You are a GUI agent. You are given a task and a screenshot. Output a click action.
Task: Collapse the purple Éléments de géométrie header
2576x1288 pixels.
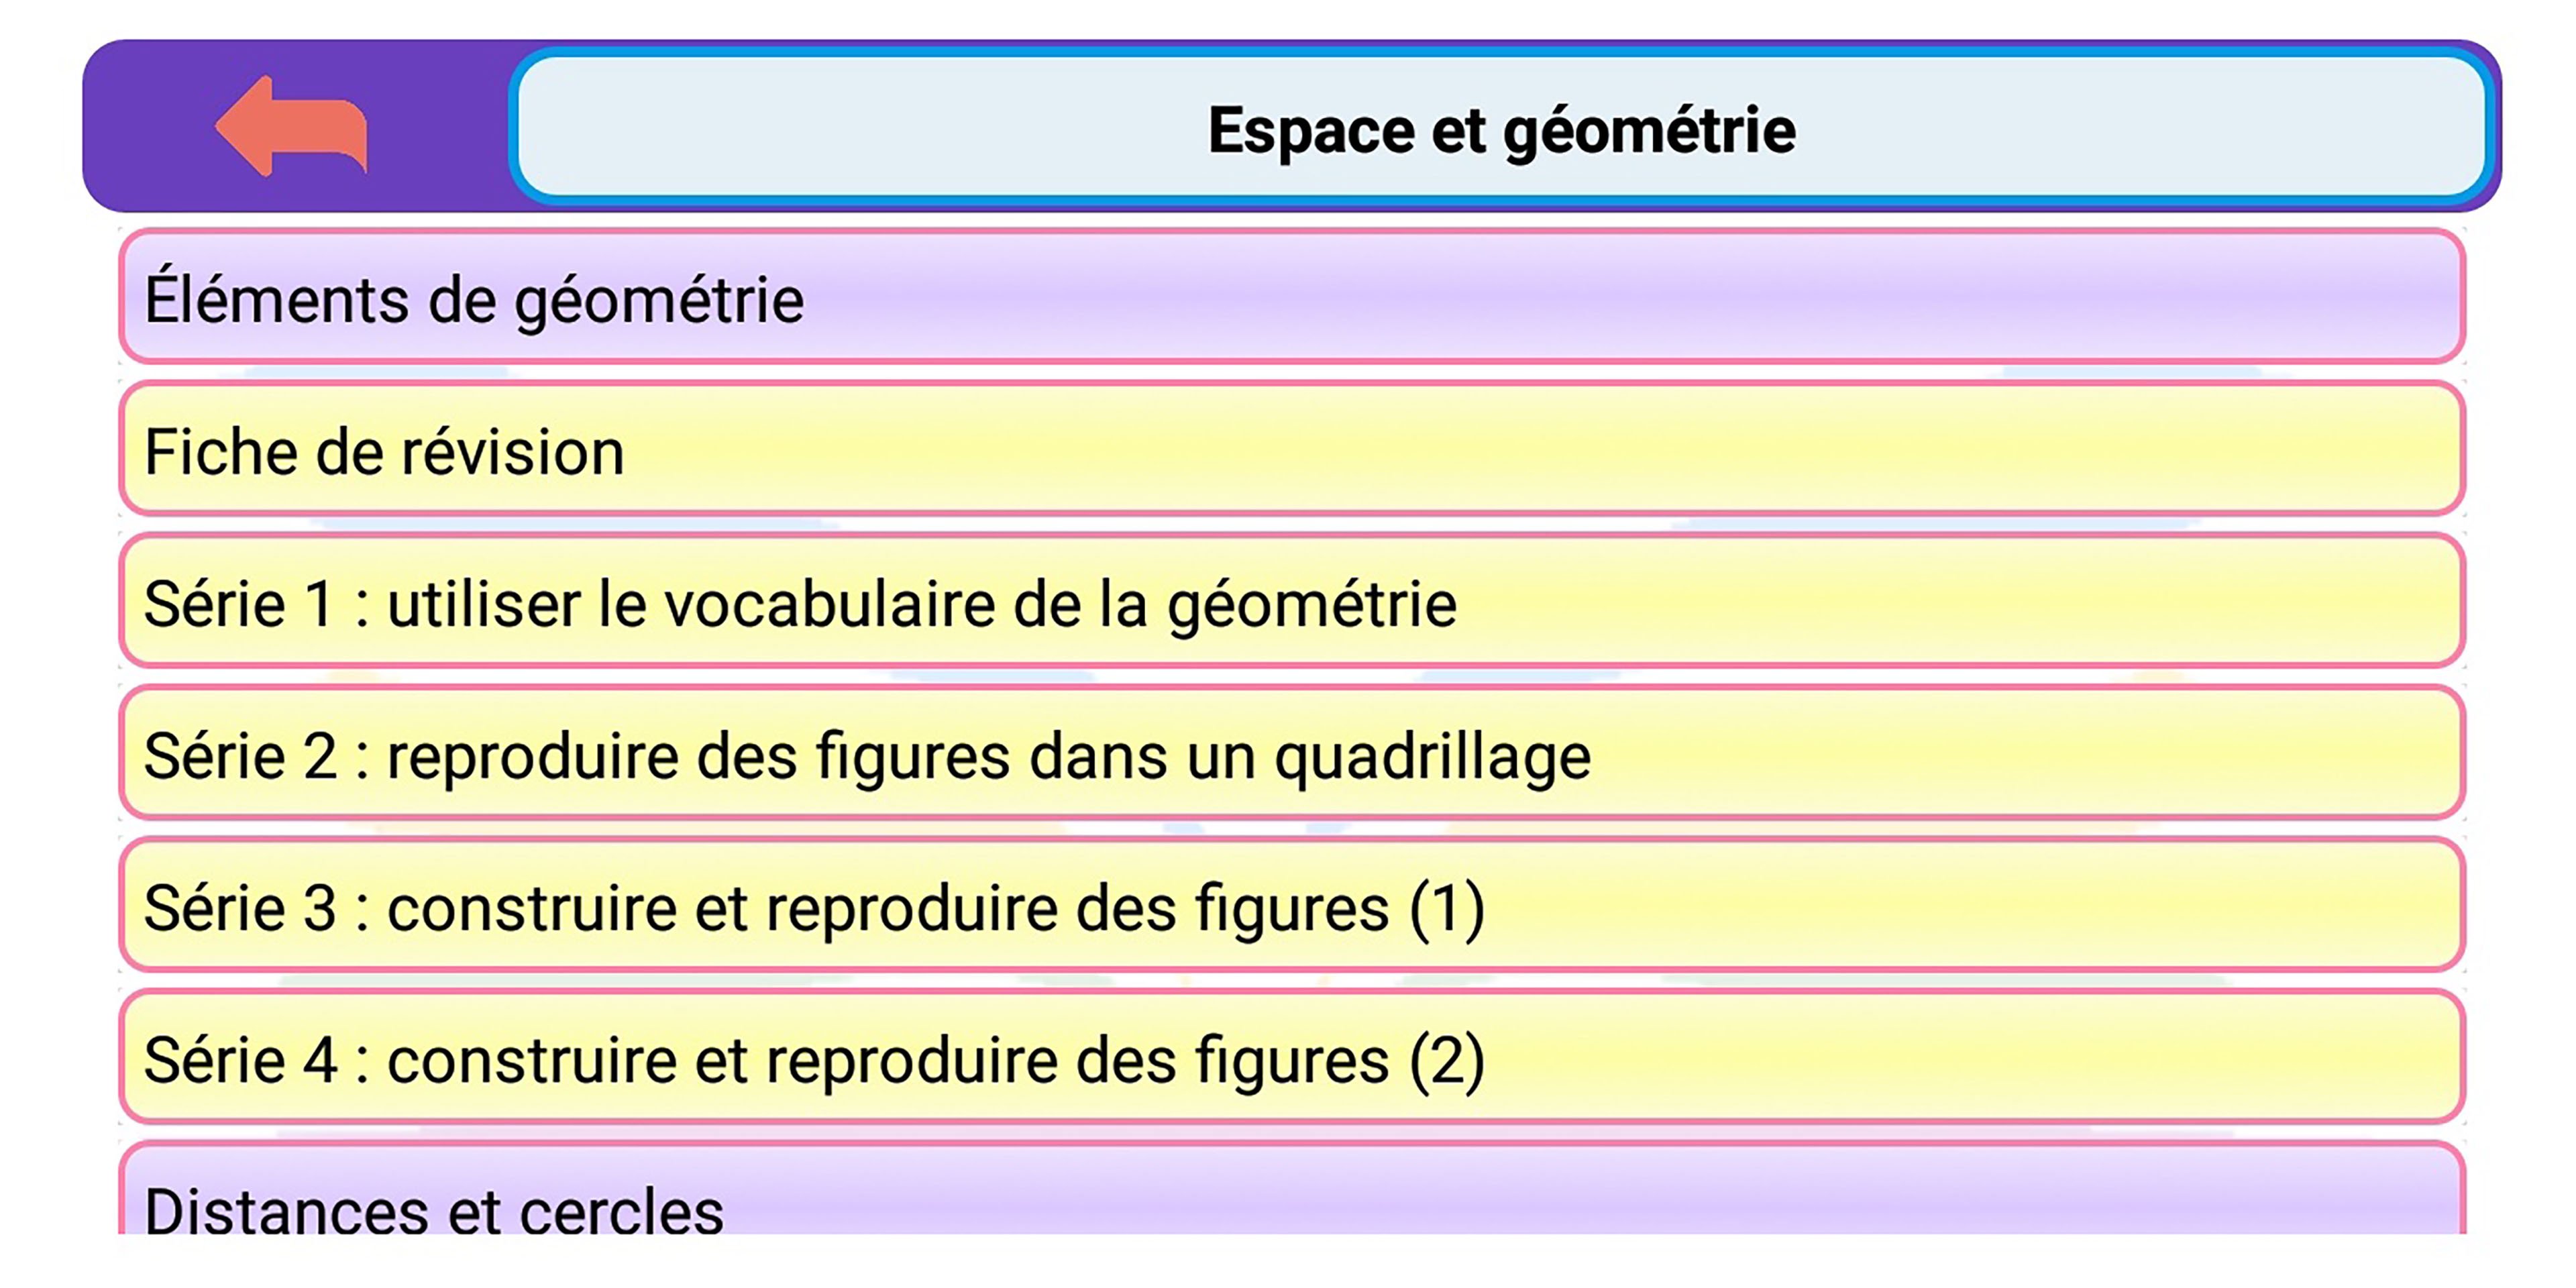coord(1290,298)
